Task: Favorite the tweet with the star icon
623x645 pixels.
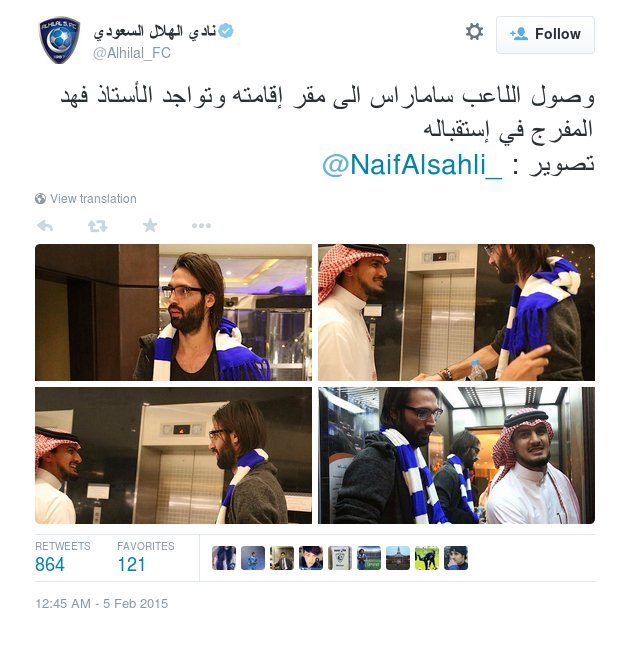Action: pos(150,225)
